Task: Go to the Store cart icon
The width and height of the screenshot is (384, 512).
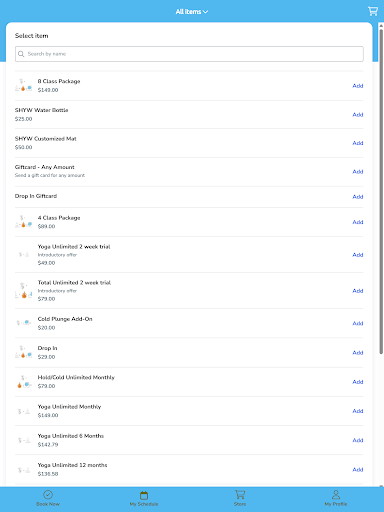Action: pyautogui.click(x=240, y=494)
